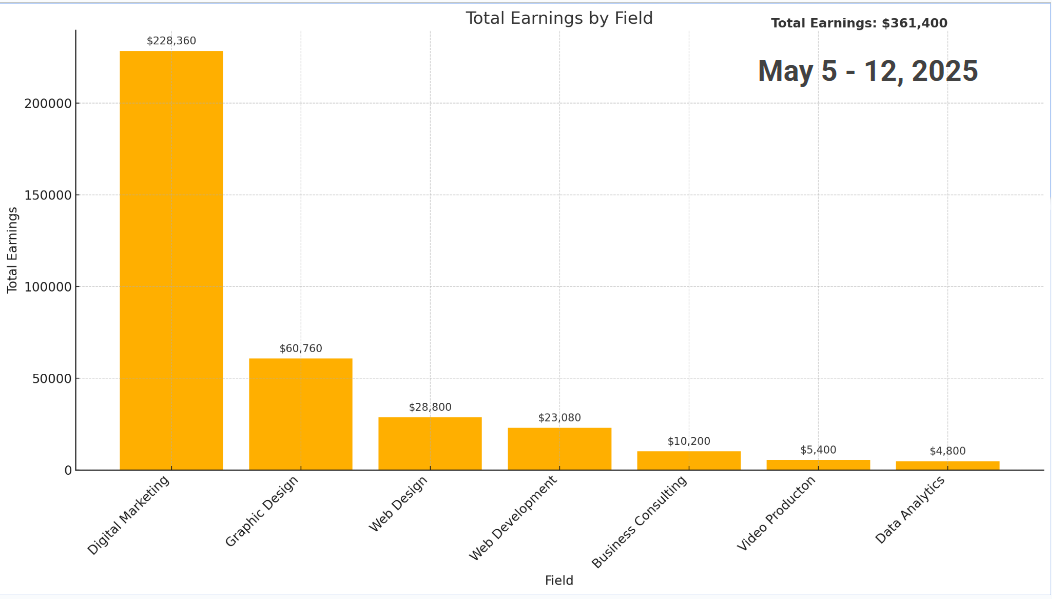The height and width of the screenshot is (599, 1052).
Task: Click the Digital Marketing axis label
Action: coord(129,515)
